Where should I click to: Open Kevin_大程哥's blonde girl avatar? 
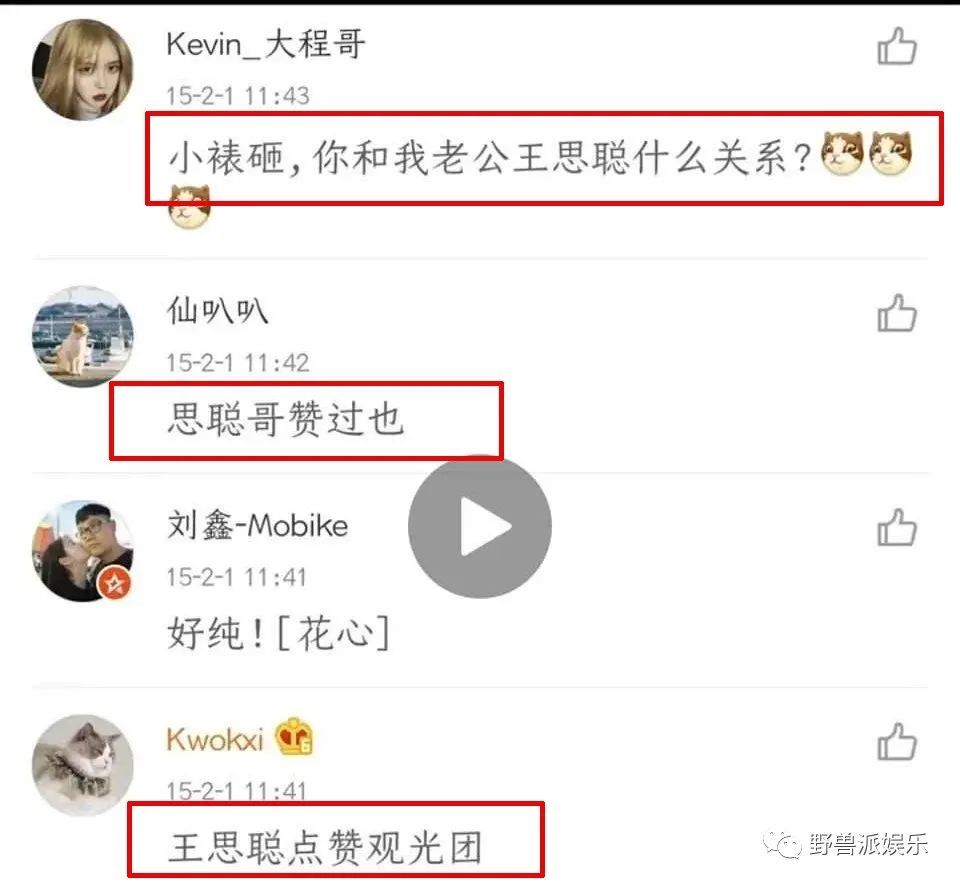coord(83,70)
